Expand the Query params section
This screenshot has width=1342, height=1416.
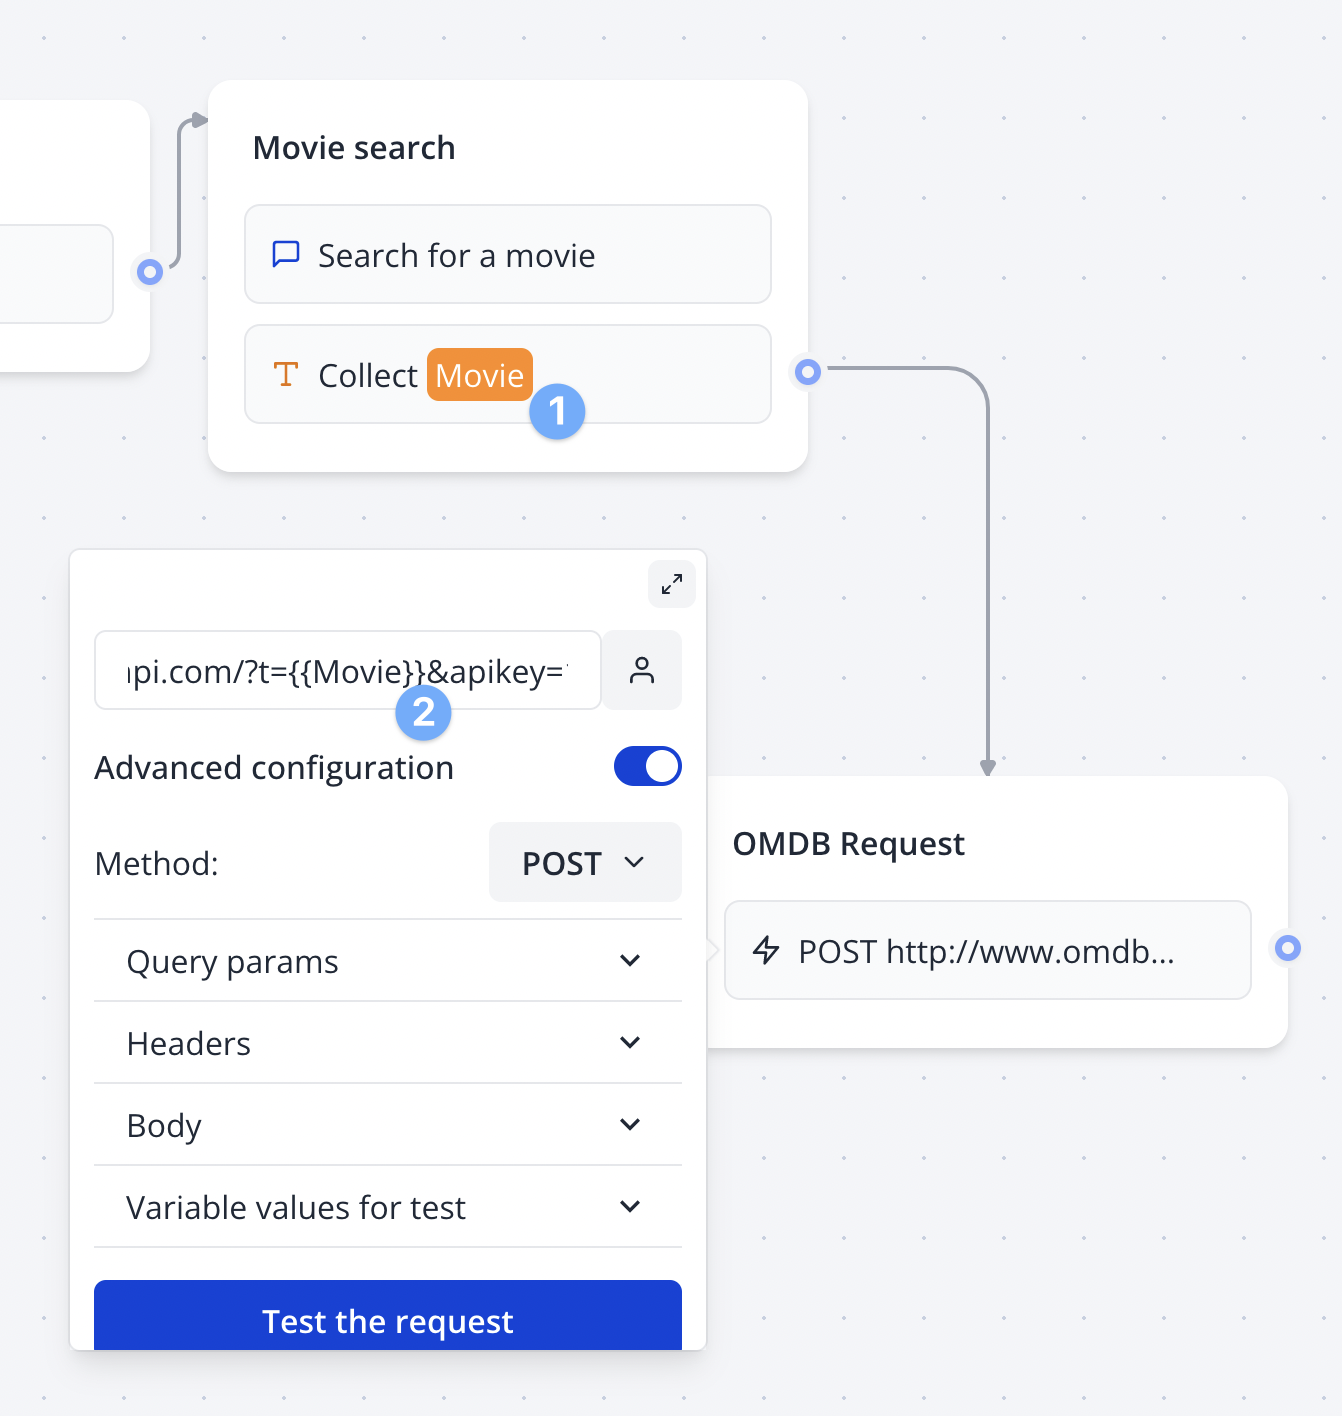tap(388, 961)
